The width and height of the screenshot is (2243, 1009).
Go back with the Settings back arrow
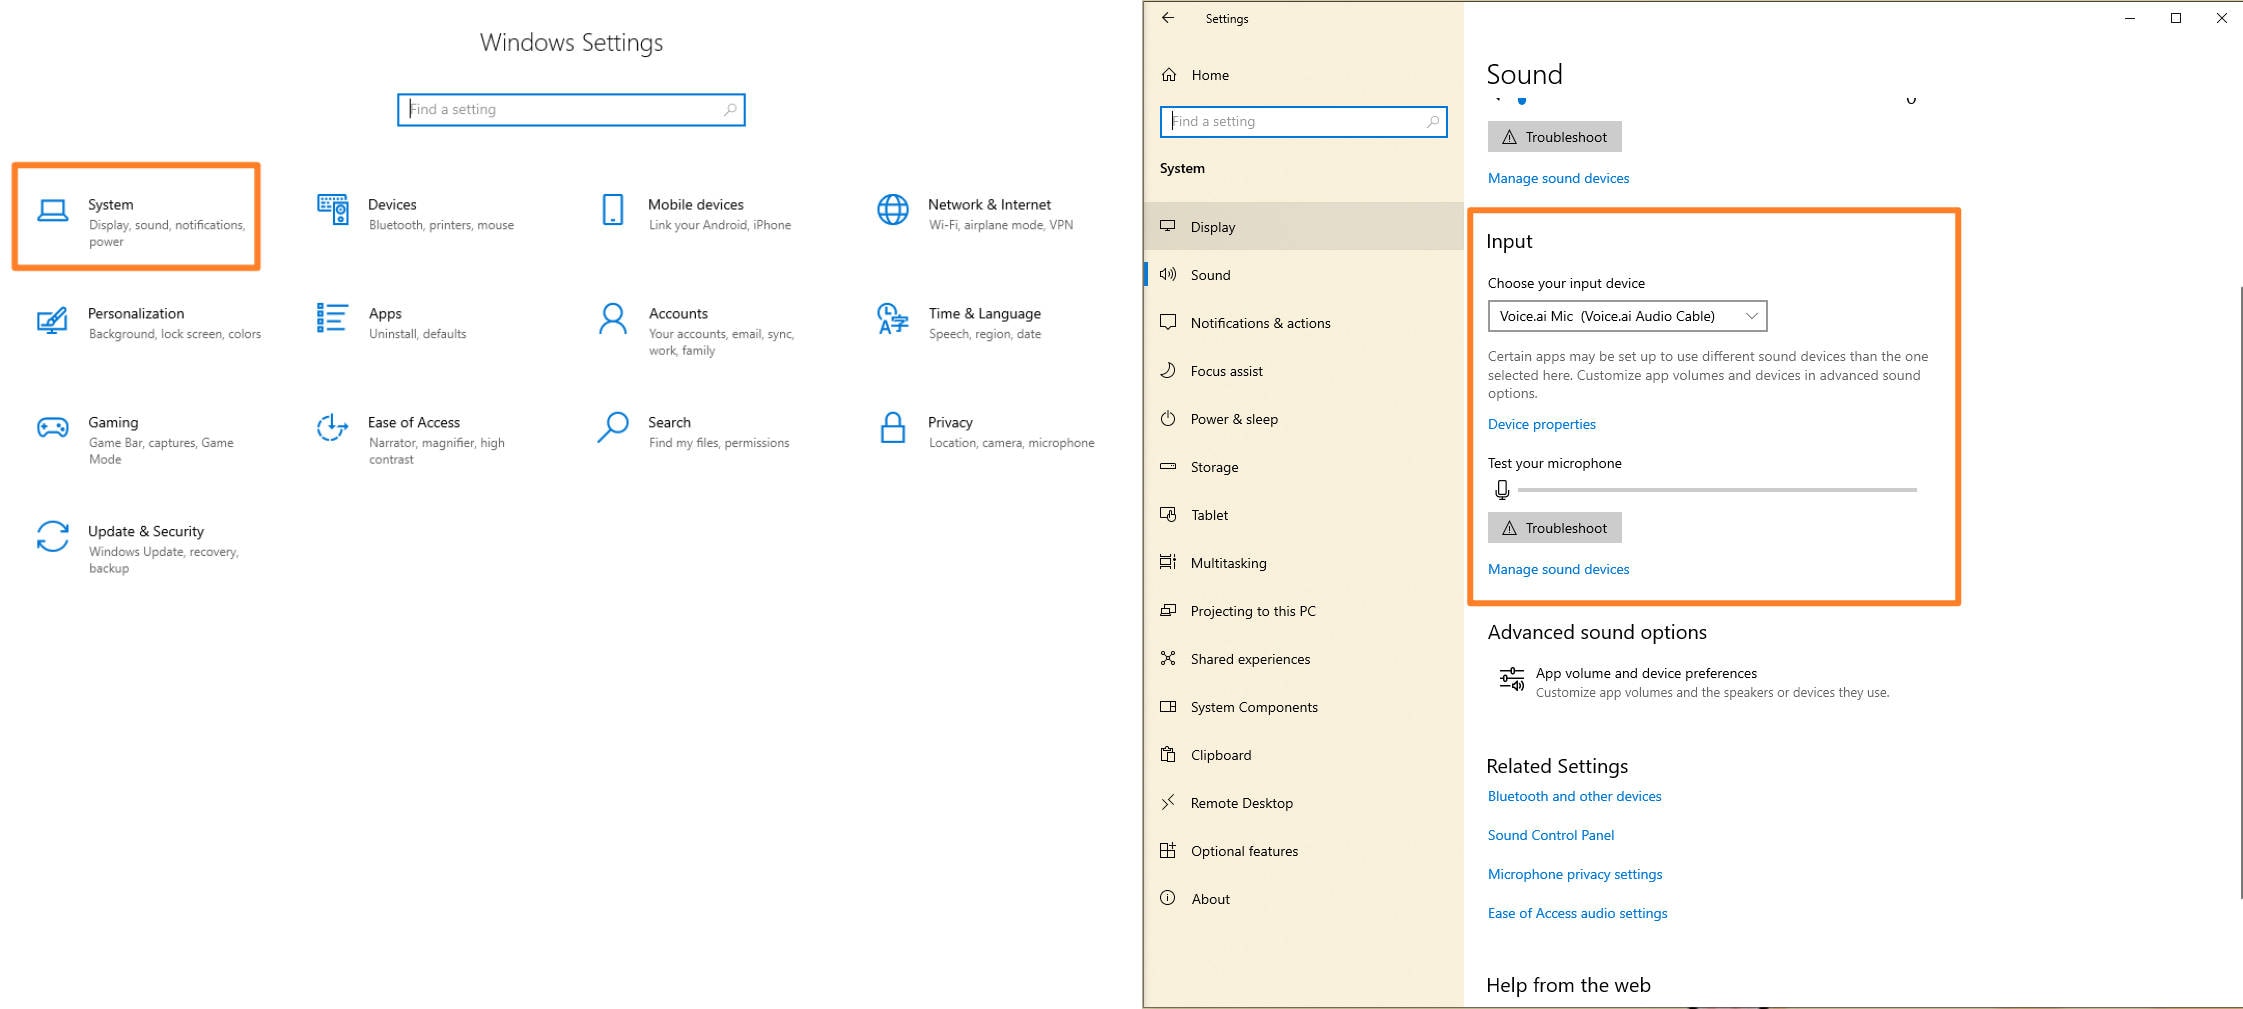click(x=1168, y=18)
